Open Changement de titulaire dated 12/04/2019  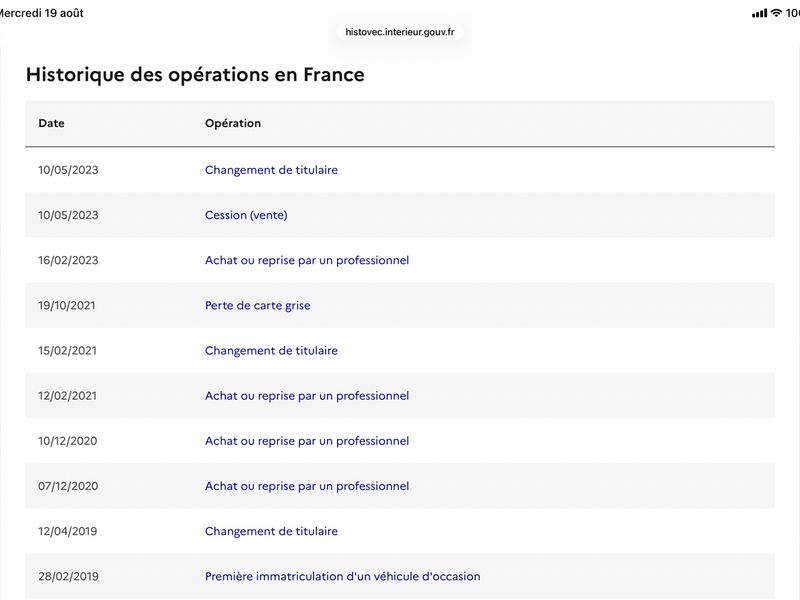(271, 531)
